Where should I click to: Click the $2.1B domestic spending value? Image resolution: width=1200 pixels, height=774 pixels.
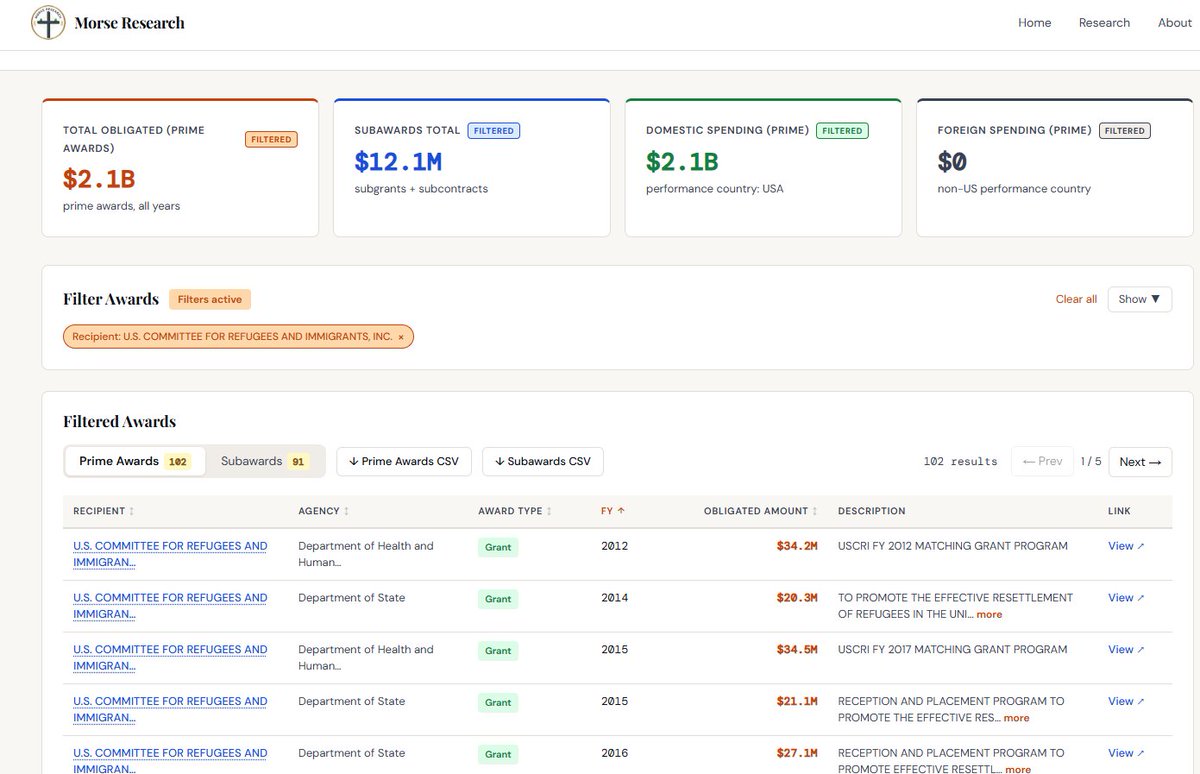(x=682, y=161)
